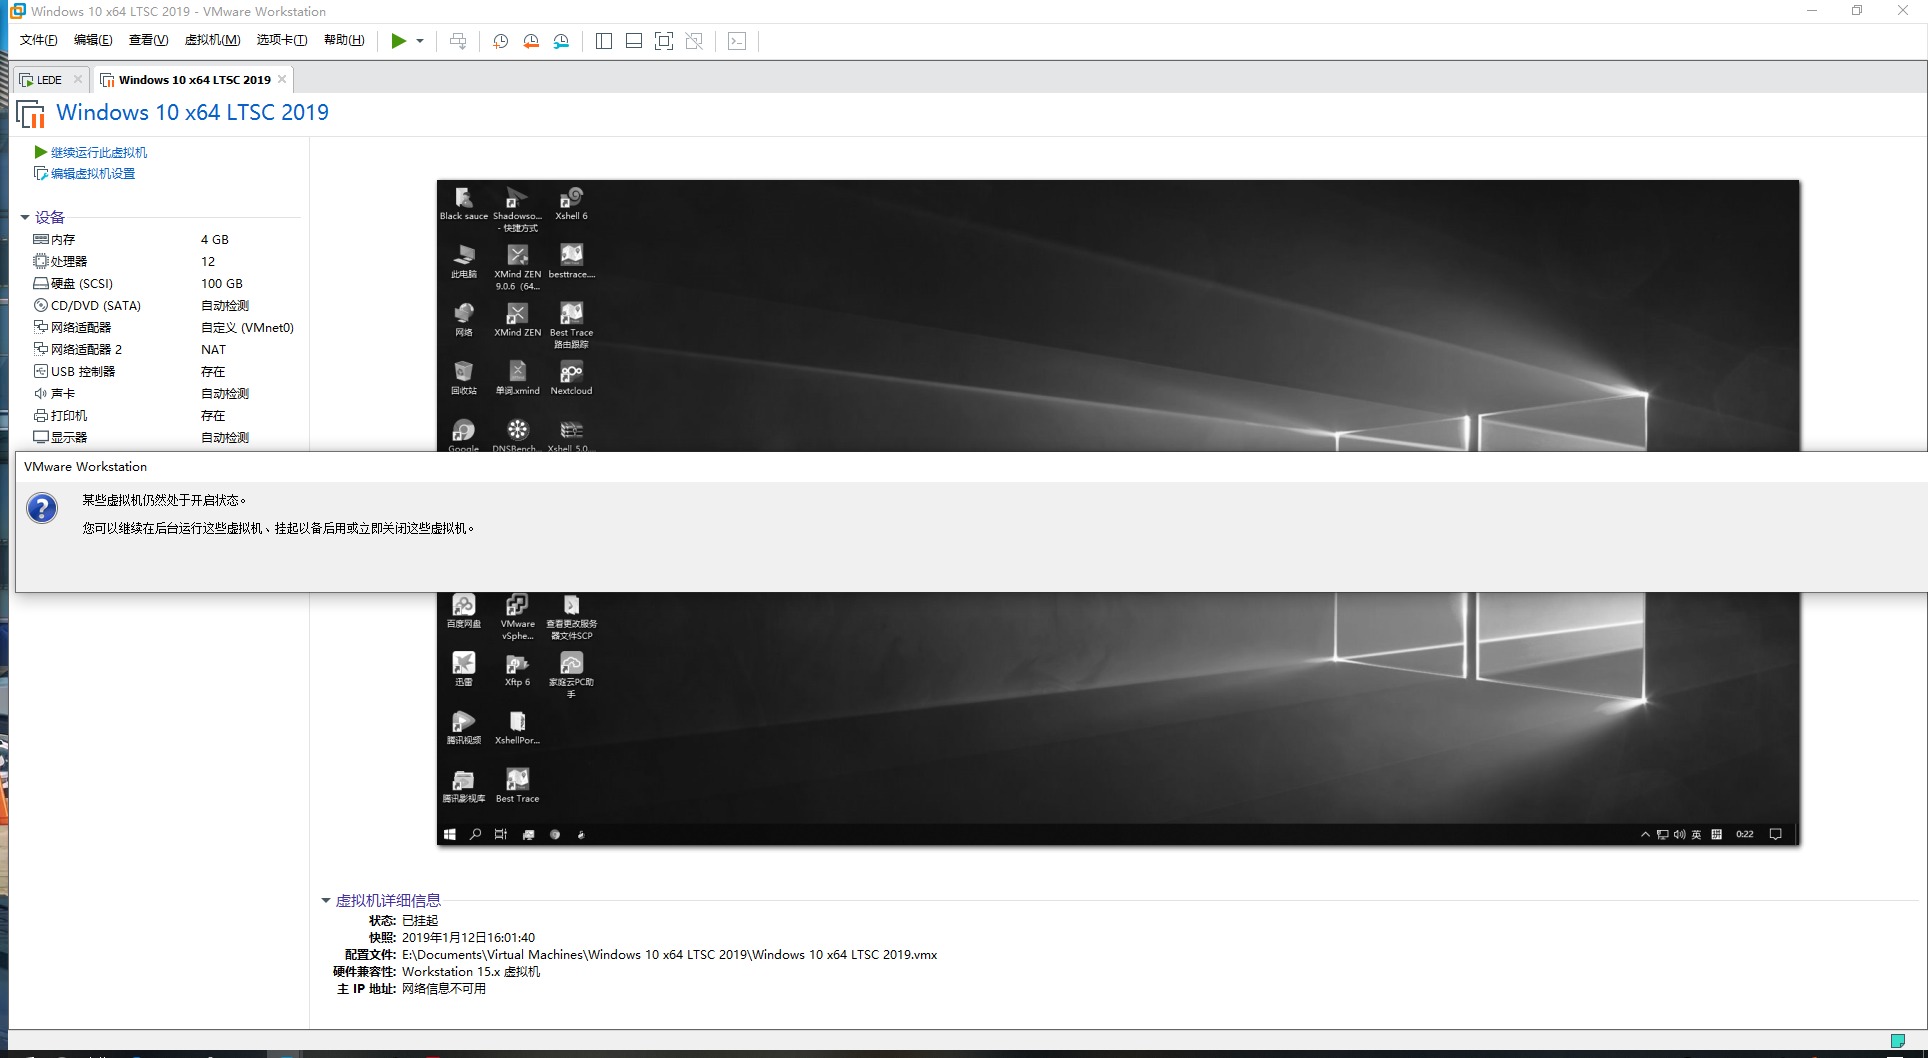Select the 显示器 device row
This screenshot has width=1928, height=1058.
[165, 438]
